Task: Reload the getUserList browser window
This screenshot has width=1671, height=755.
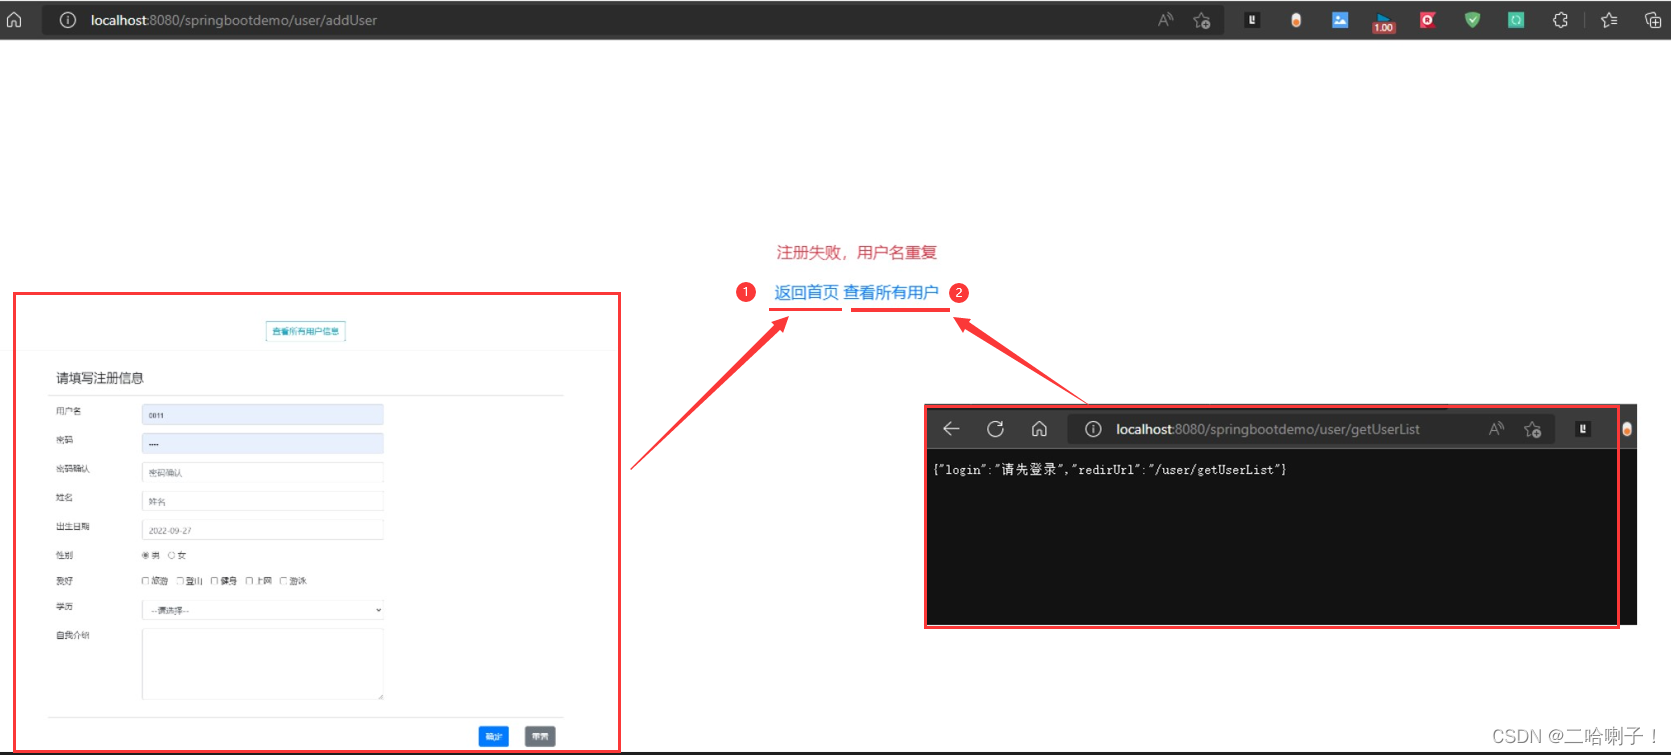Action: tap(995, 429)
